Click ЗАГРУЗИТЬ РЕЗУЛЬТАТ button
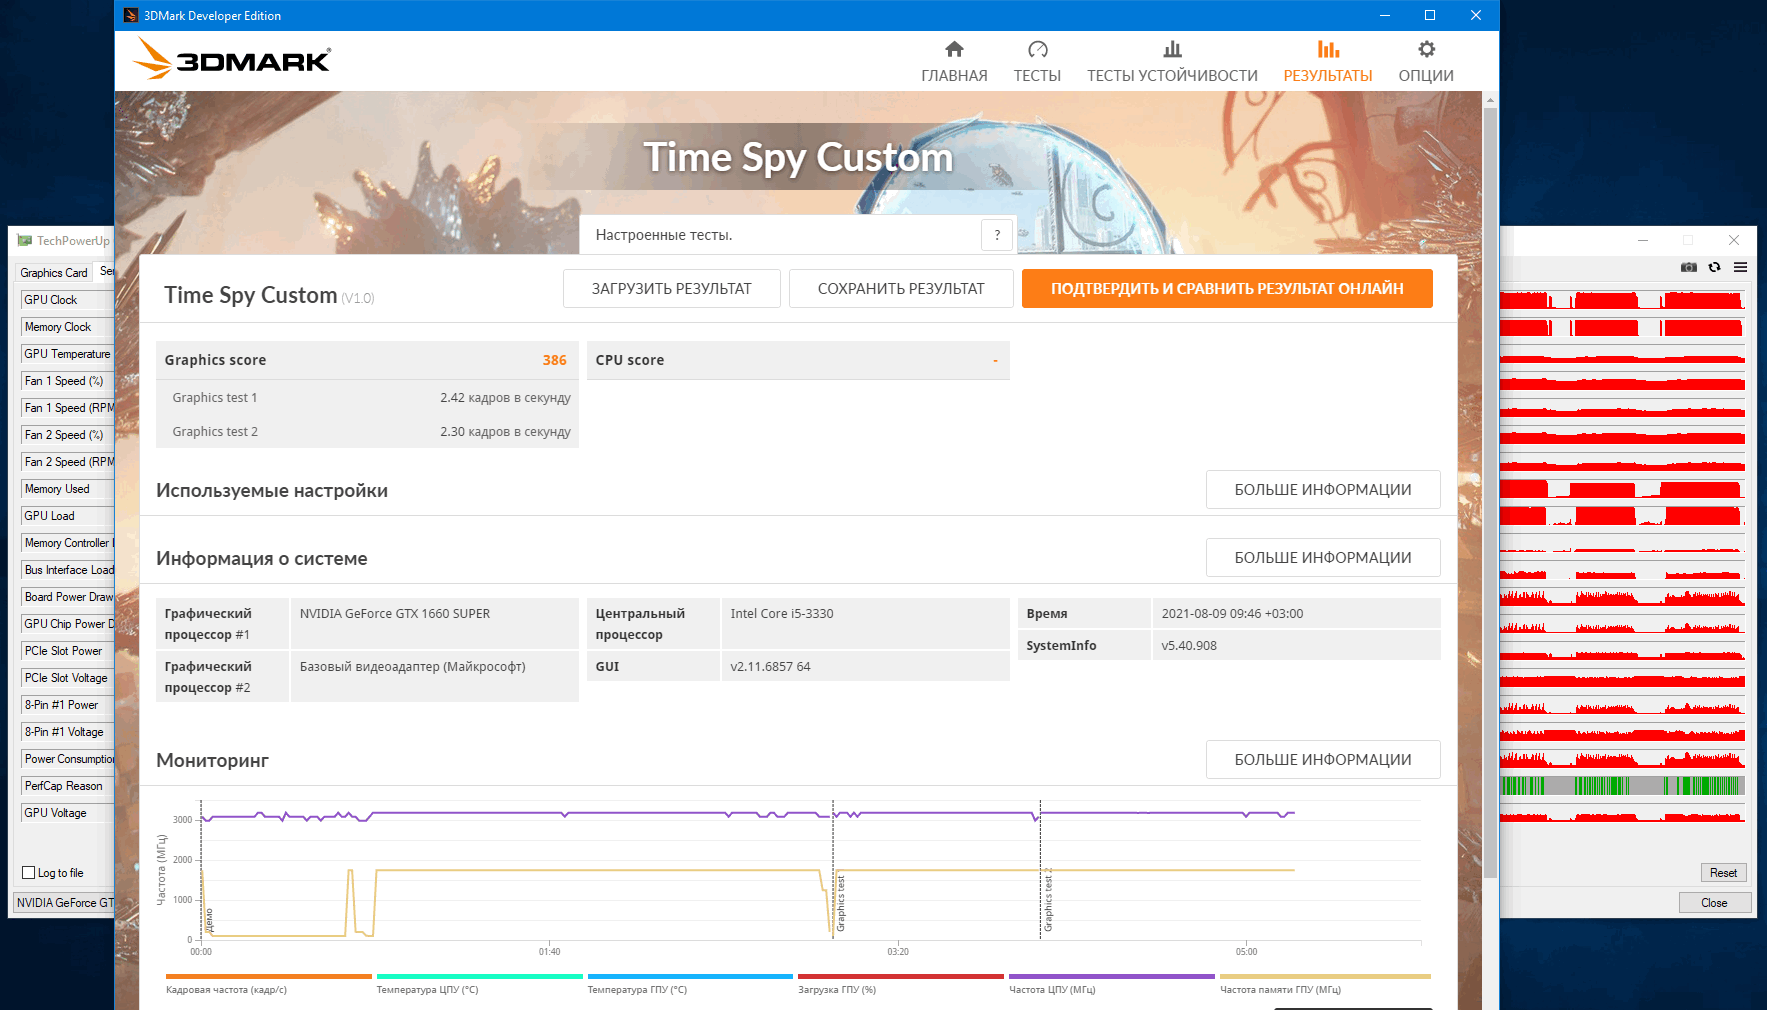Screen dimensions: 1767x1010 pos(671,288)
